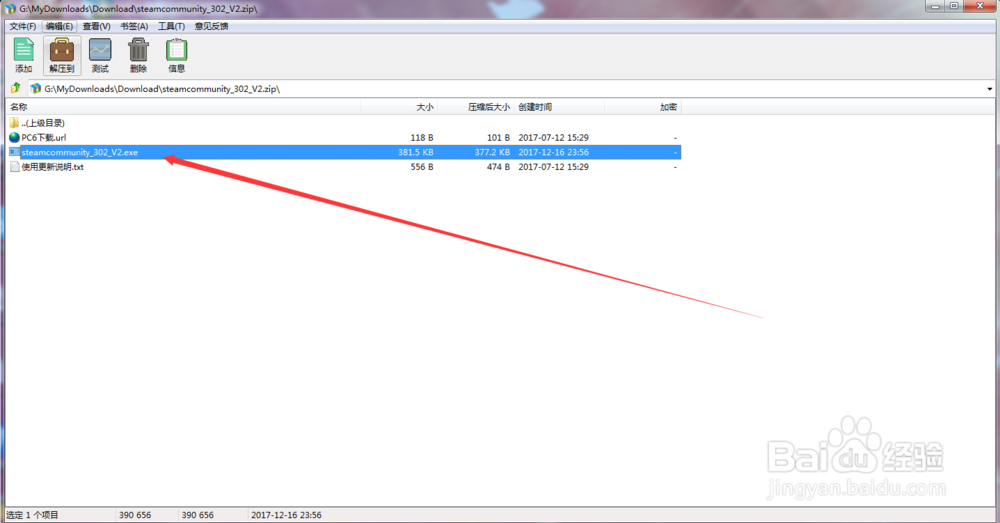The image size is (1000, 523).
Task: Click the address path input field
Action: (510, 89)
